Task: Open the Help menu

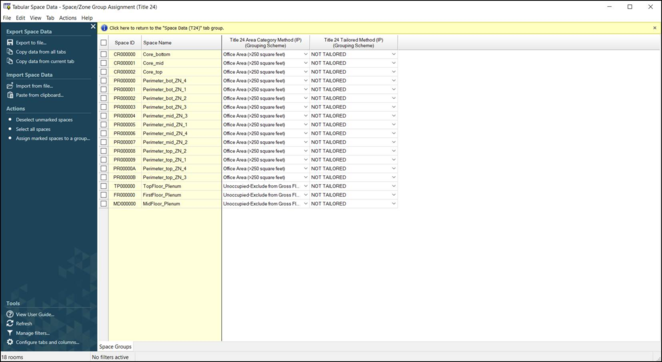Action: (x=87, y=18)
